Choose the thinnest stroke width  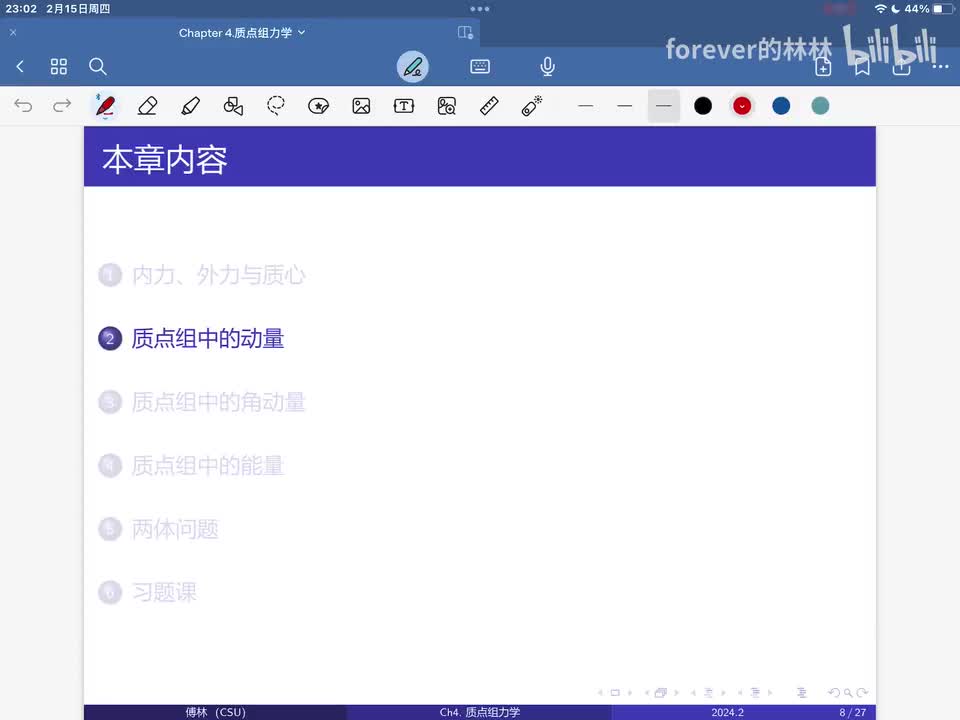click(x=585, y=106)
